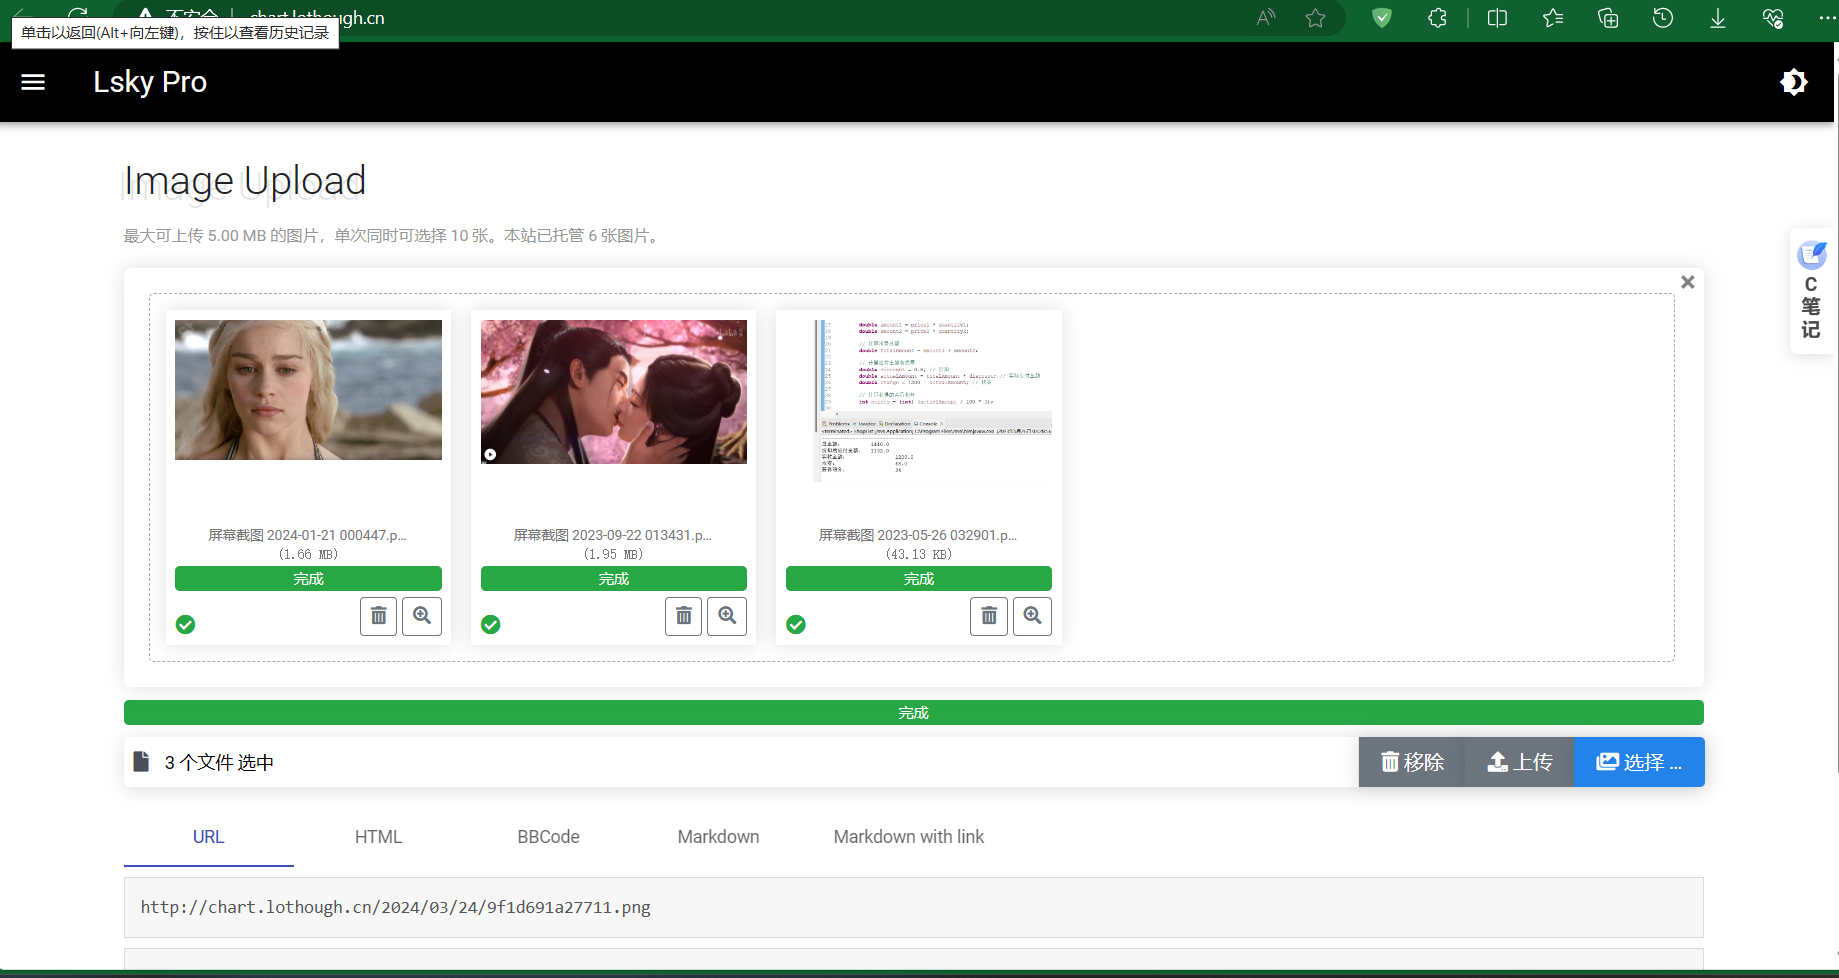Open the Collections dropdown in the browser toolbar

tap(1606, 17)
